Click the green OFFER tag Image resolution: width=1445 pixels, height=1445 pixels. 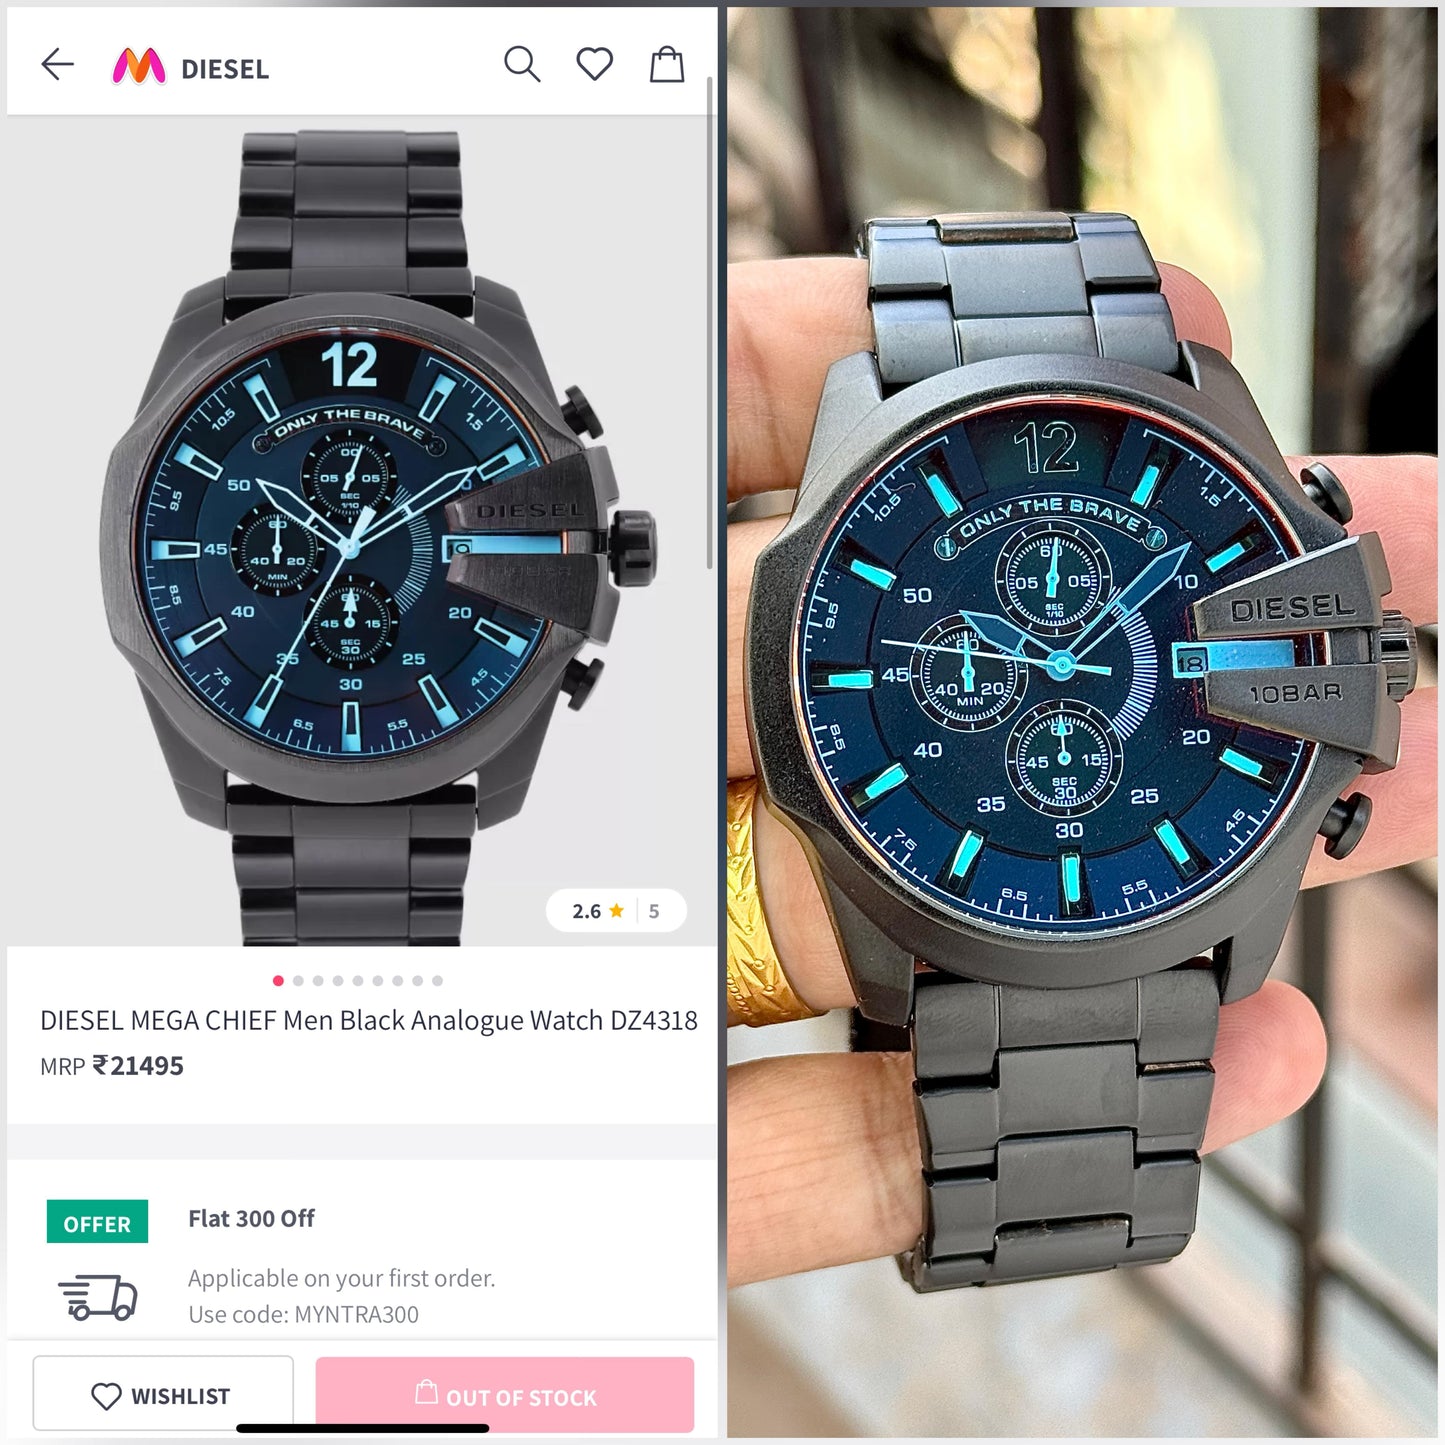coord(97,1222)
